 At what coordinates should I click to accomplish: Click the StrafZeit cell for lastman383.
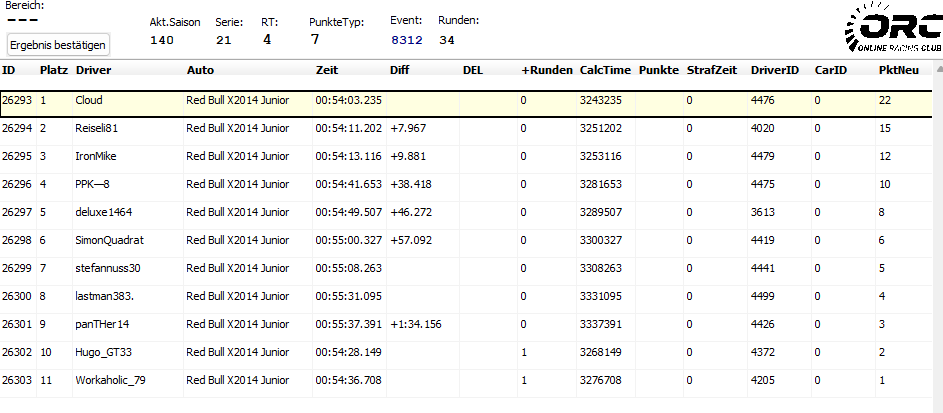point(713,297)
